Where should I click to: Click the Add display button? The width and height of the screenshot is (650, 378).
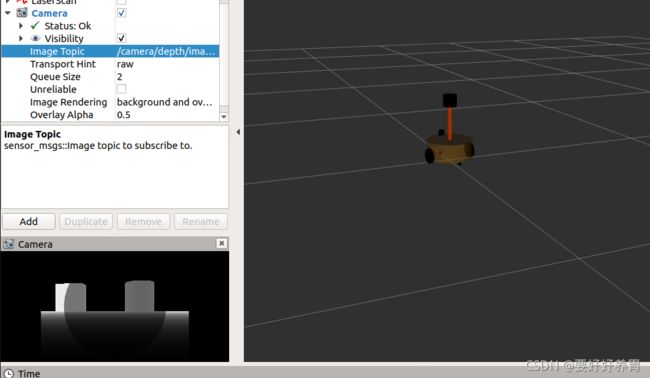coord(29,221)
